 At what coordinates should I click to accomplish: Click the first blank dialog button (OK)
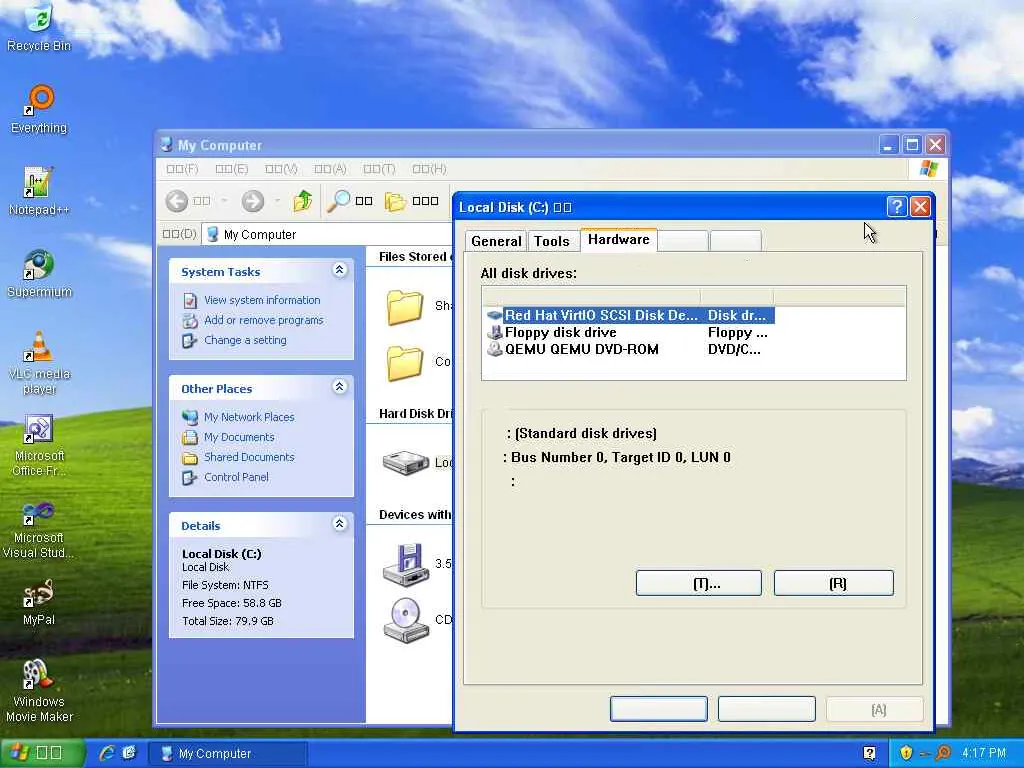click(x=658, y=709)
